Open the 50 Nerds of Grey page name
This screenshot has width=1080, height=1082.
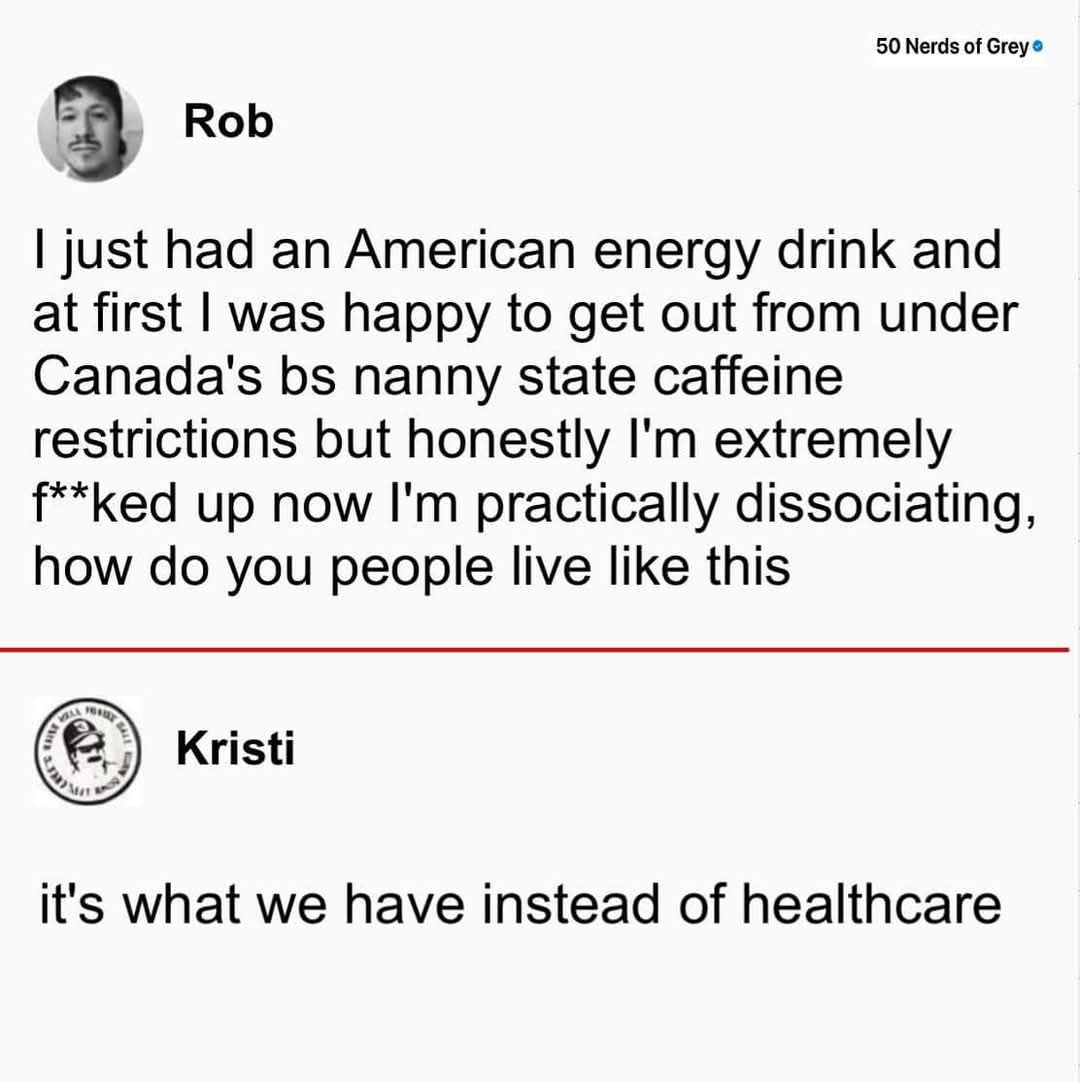coord(951,47)
